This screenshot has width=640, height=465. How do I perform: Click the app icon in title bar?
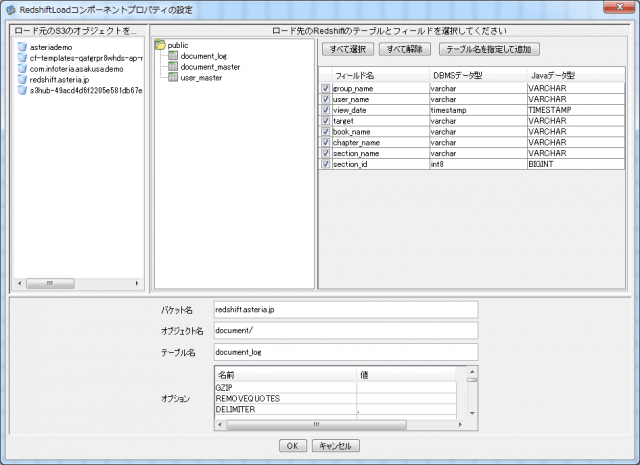[x=11, y=10]
